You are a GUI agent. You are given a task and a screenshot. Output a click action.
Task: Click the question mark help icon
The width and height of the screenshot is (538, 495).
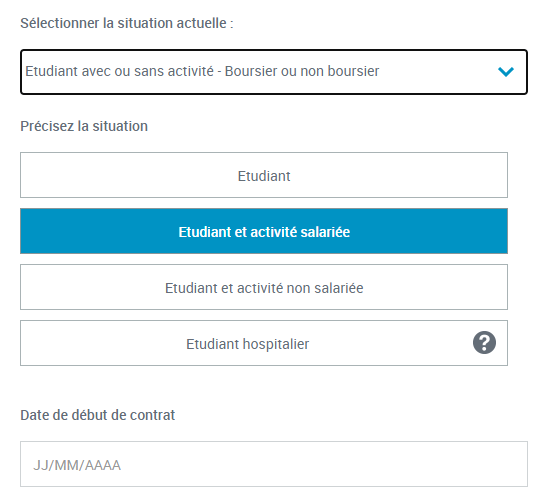click(x=484, y=342)
